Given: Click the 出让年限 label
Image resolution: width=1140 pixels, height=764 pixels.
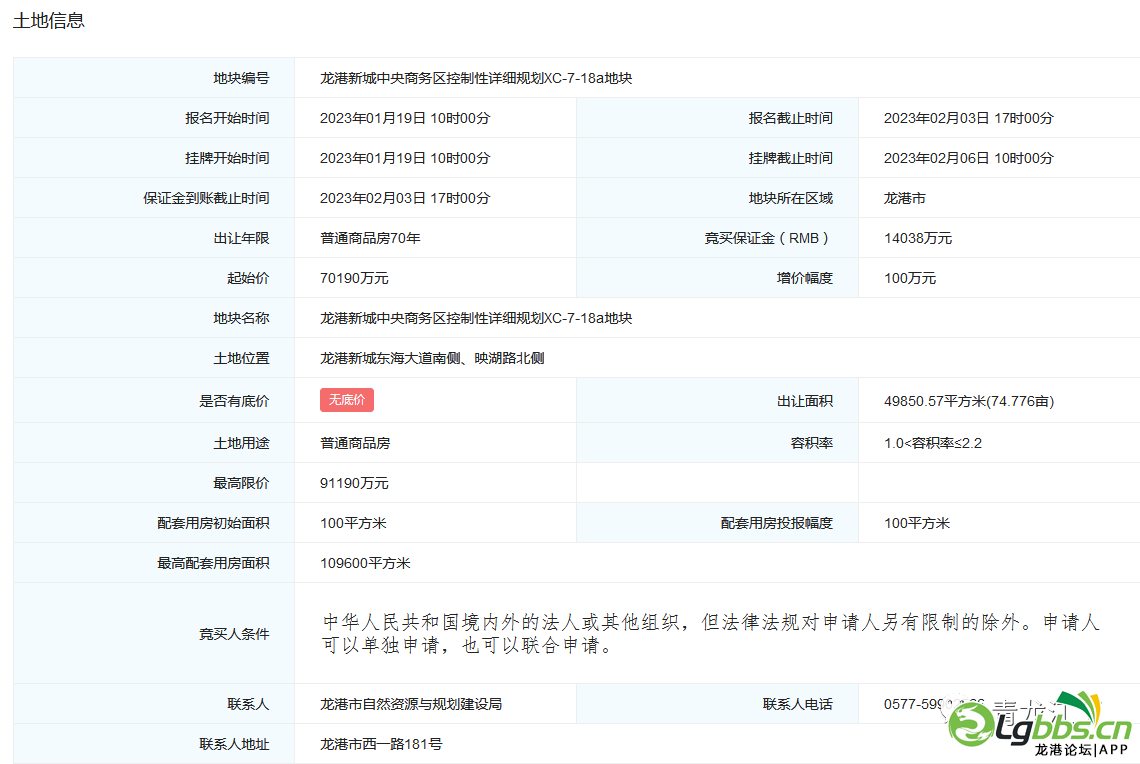Looking at the screenshot, I should coord(241,238).
